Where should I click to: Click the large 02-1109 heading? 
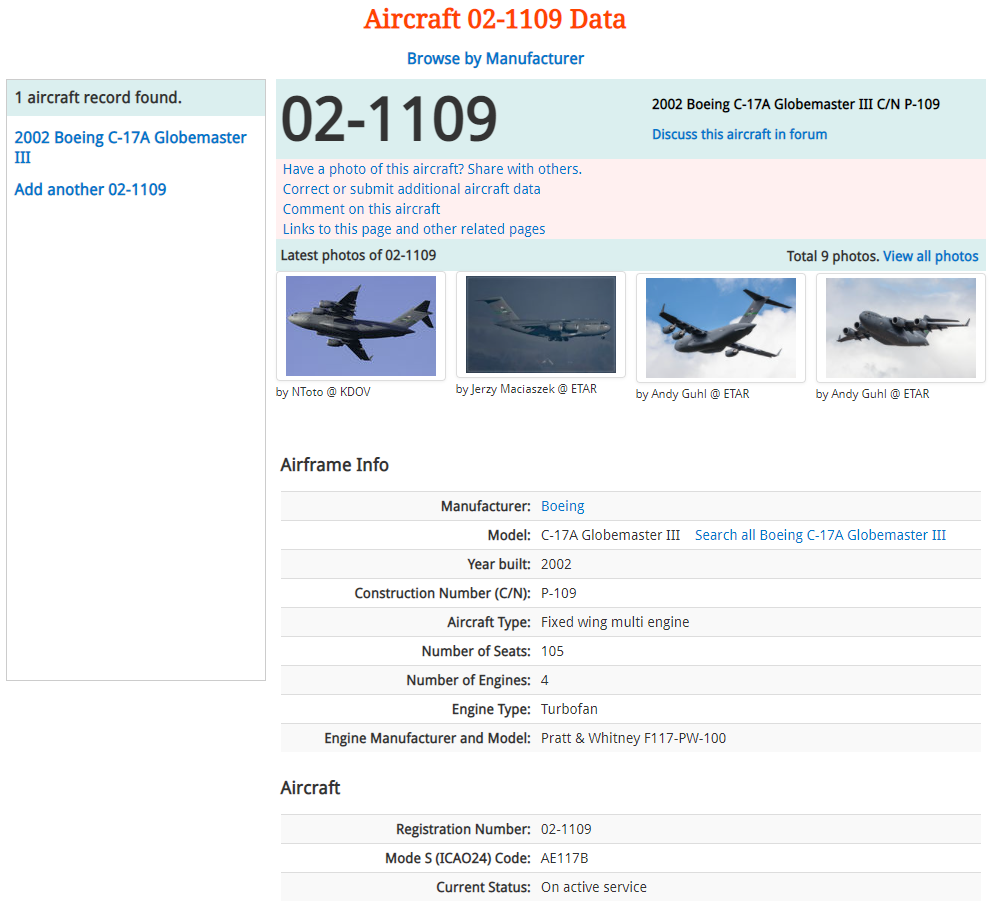[389, 119]
